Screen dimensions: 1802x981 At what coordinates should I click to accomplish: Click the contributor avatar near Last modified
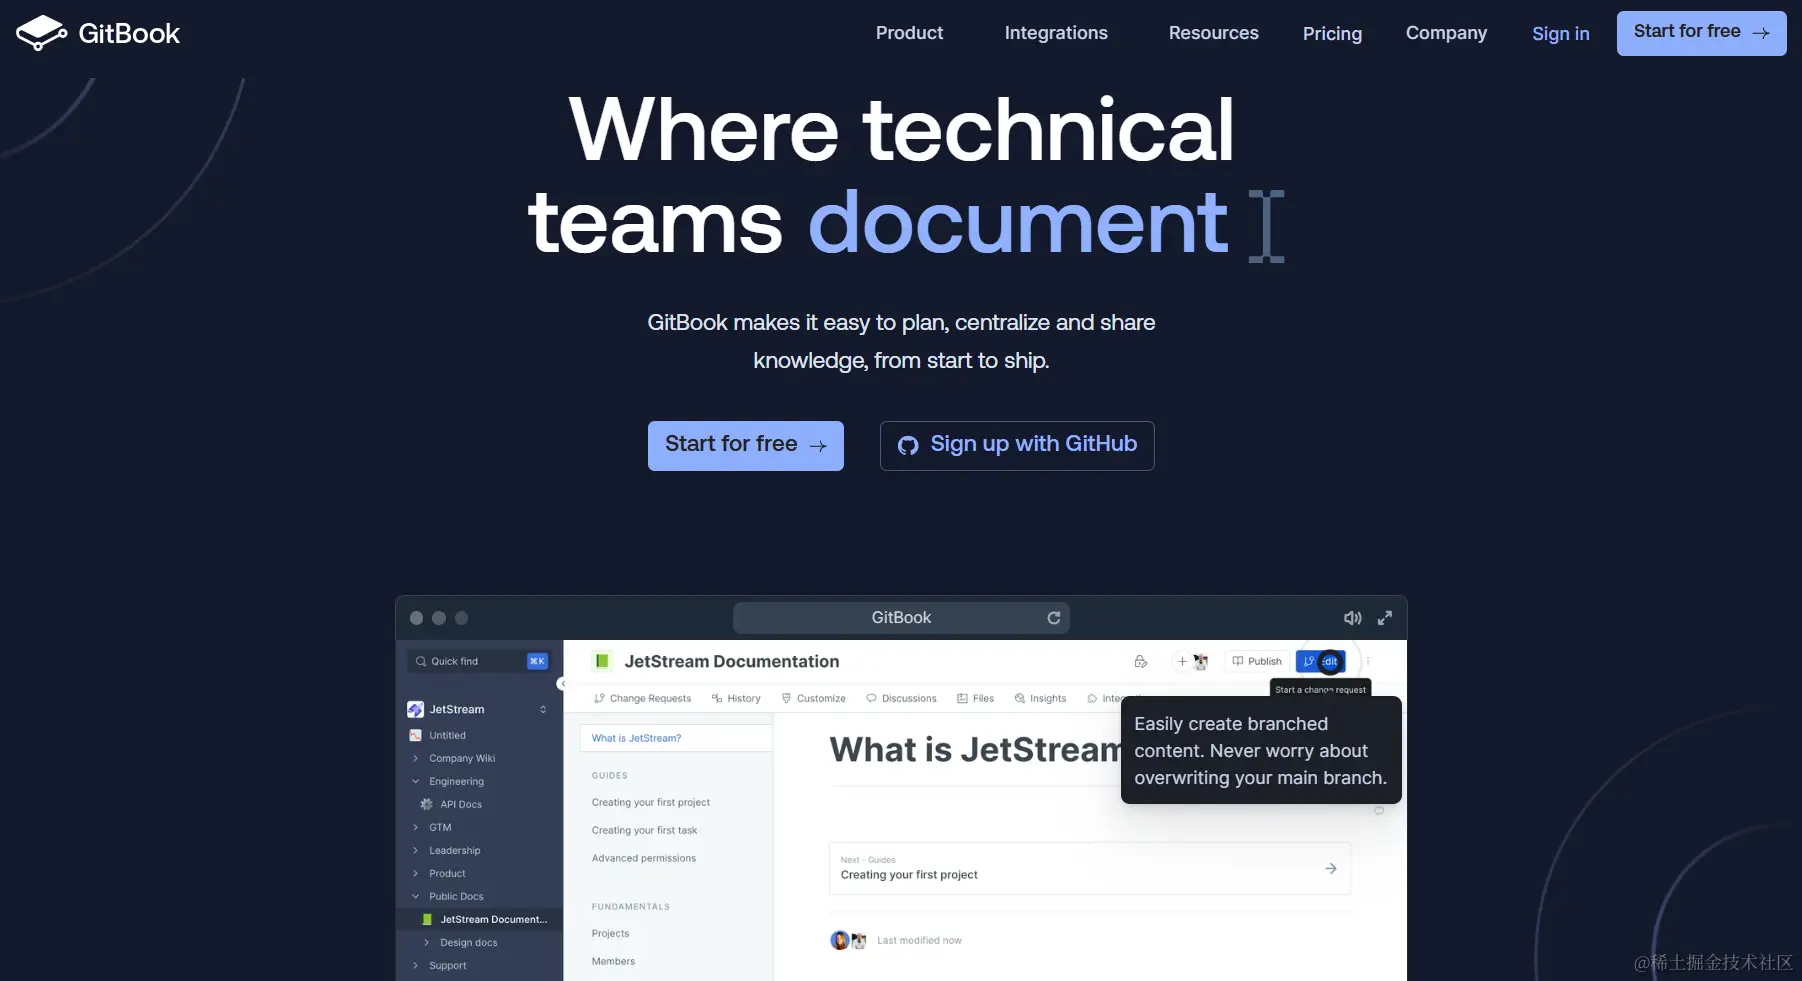tap(840, 940)
